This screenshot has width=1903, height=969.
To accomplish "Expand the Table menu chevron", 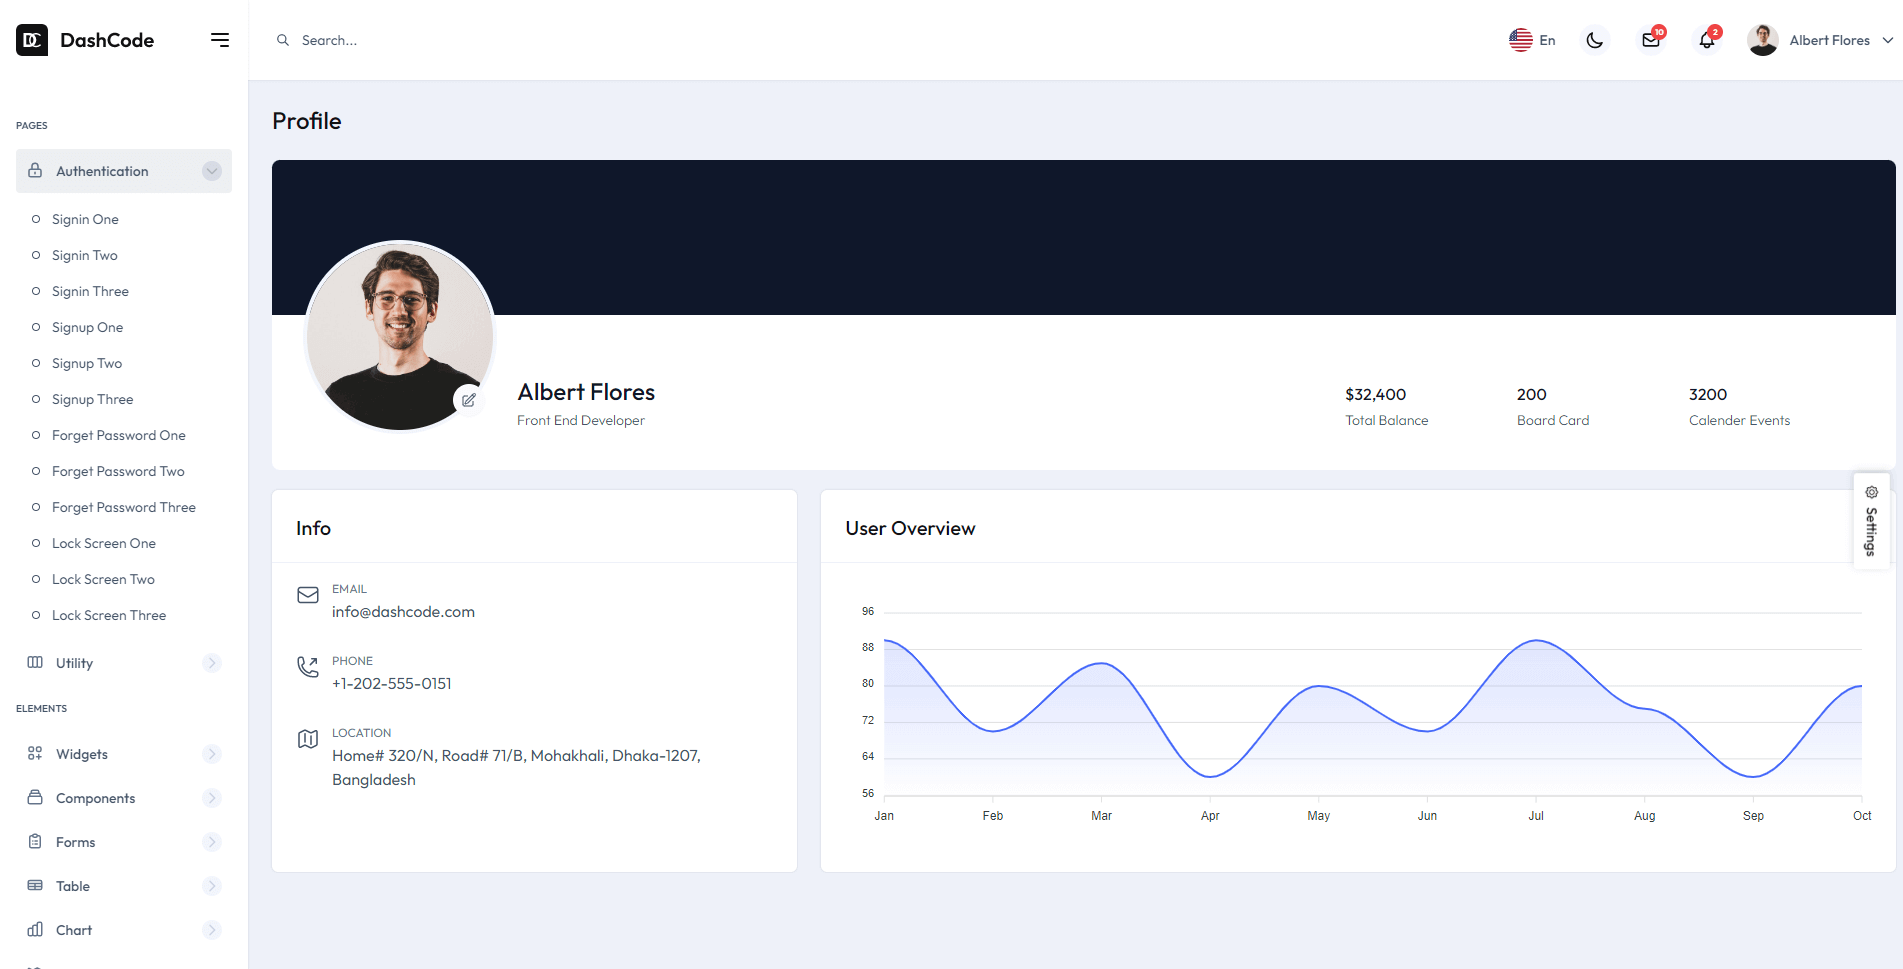I will (x=212, y=886).
